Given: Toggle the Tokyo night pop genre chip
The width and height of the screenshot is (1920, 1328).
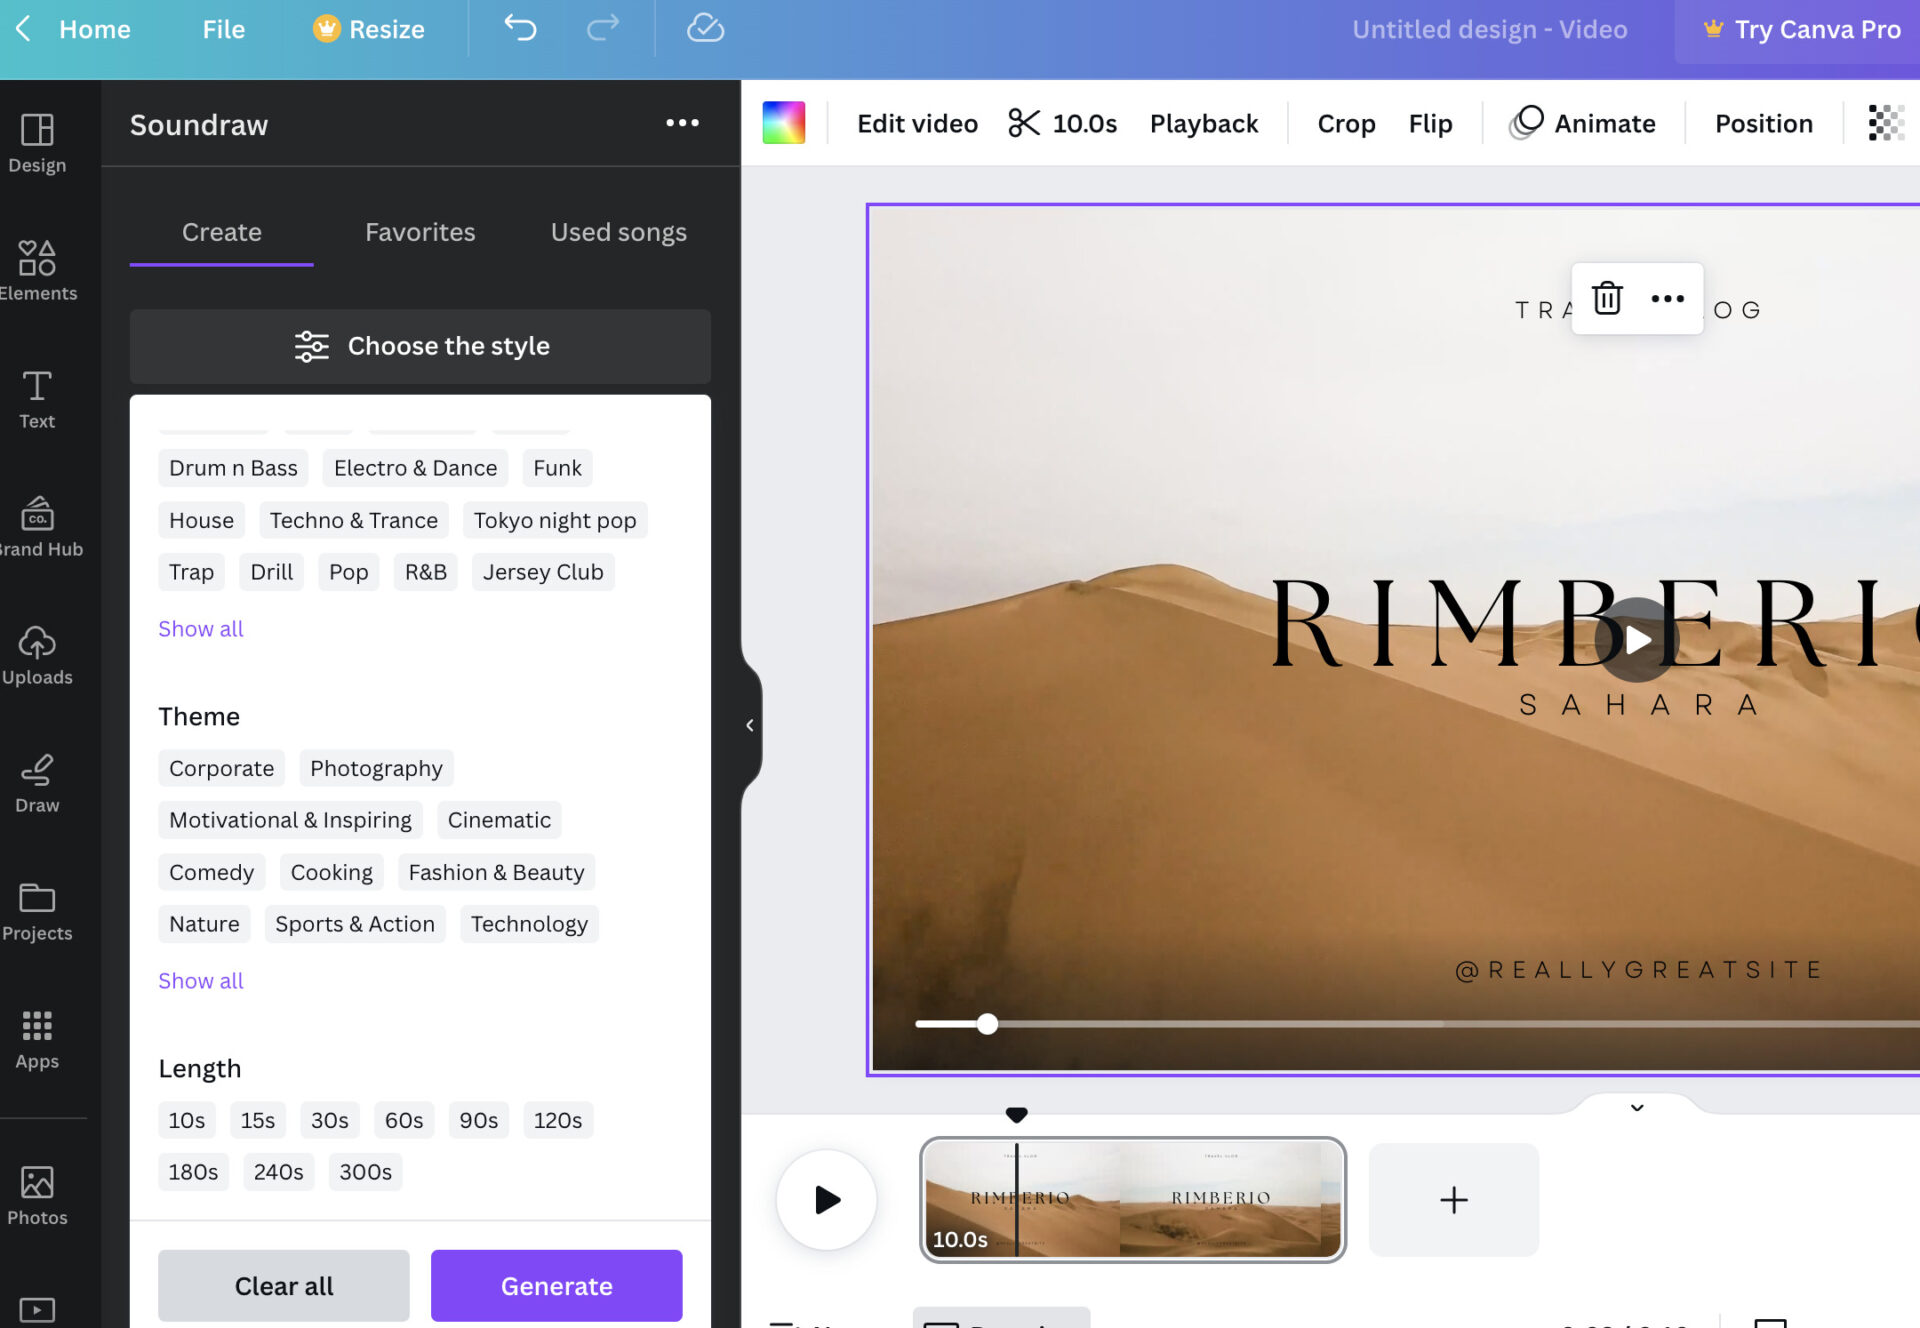Looking at the screenshot, I should pyautogui.click(x=555, y=520).
